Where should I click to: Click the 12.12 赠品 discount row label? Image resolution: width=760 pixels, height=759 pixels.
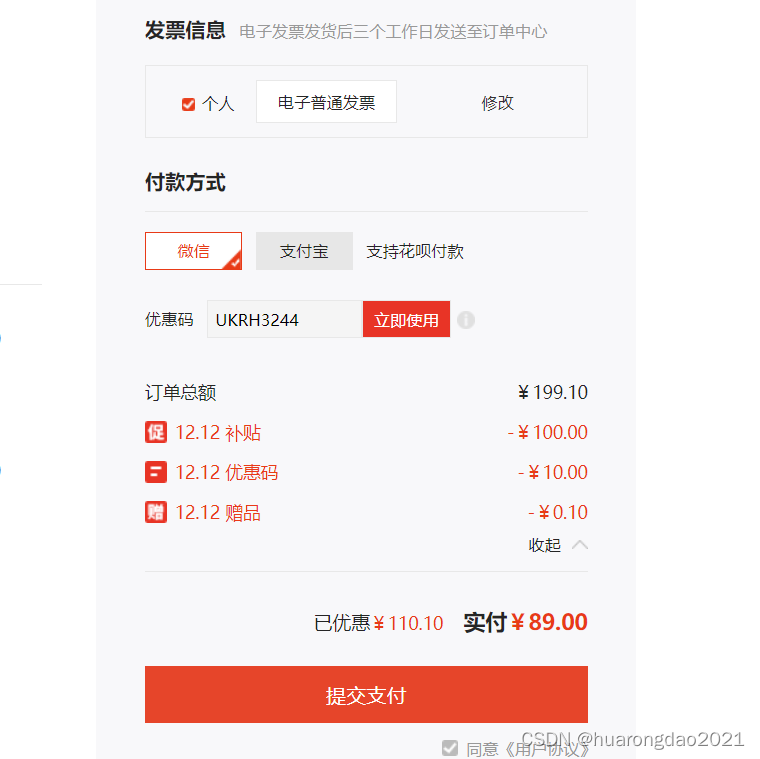click(x=218, y=513)
